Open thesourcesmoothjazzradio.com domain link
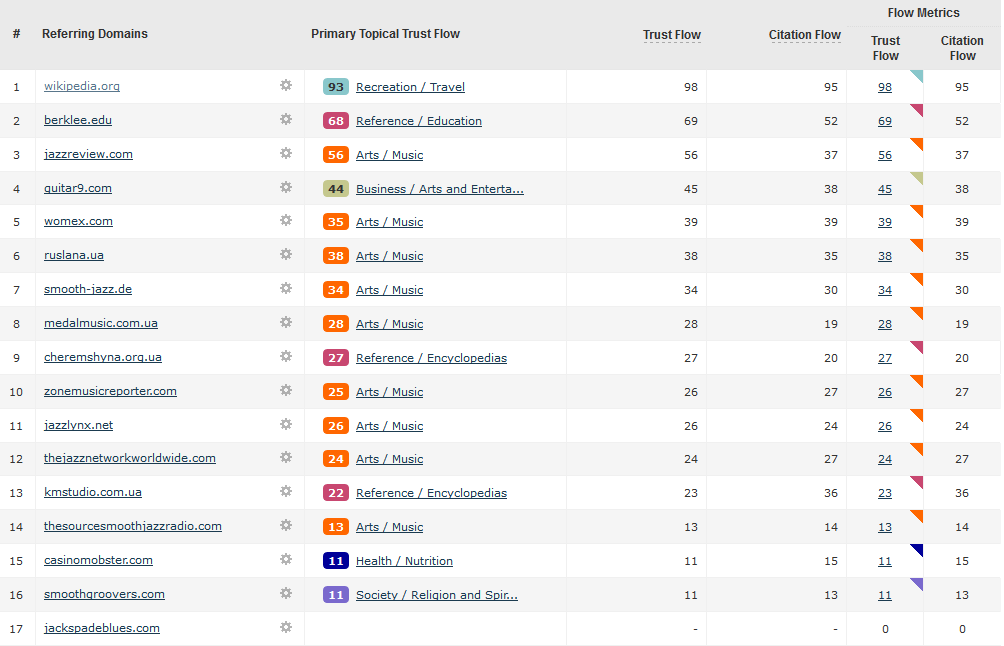Viewport: 1004px width, 646px height. (133, 526)
